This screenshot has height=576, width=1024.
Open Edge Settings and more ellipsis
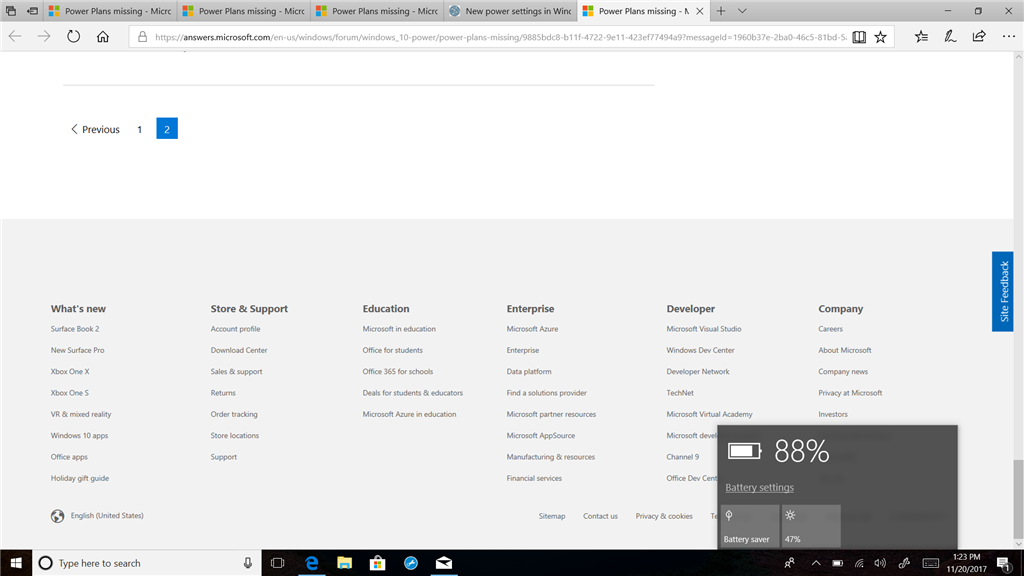click(1008, 37)
